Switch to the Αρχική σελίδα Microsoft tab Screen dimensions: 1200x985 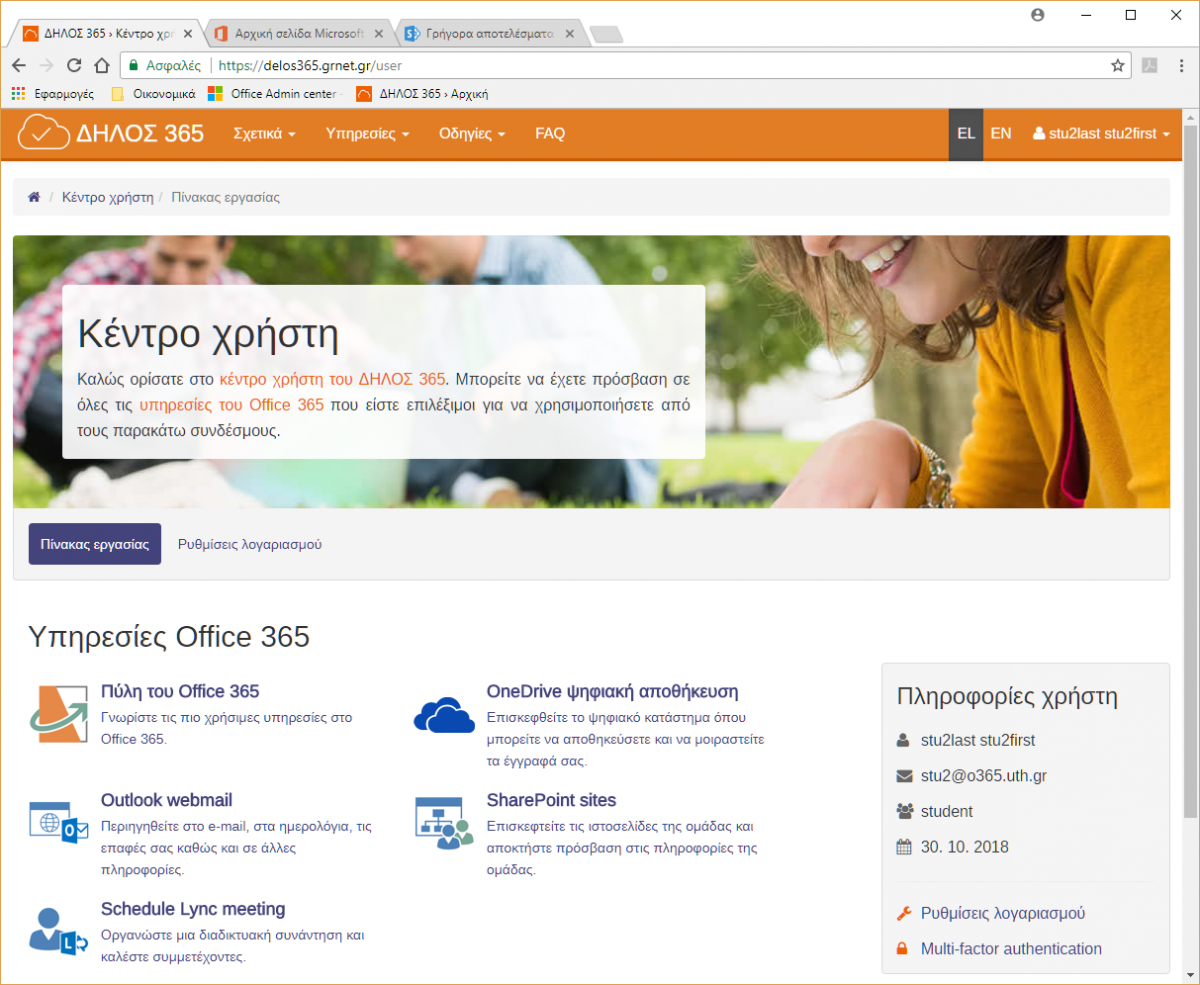[x=298, y=33]
